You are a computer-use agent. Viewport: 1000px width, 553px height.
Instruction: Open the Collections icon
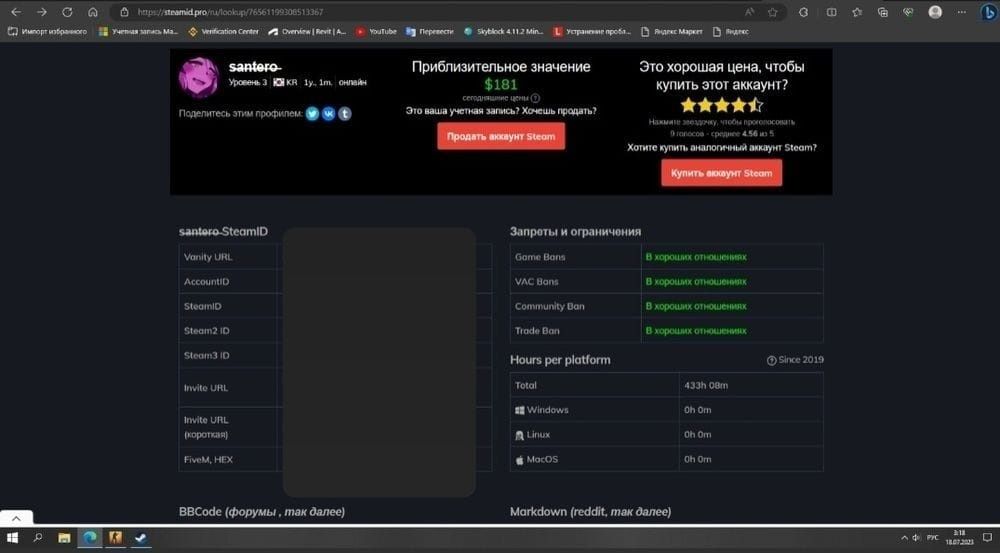coord(883,12)
